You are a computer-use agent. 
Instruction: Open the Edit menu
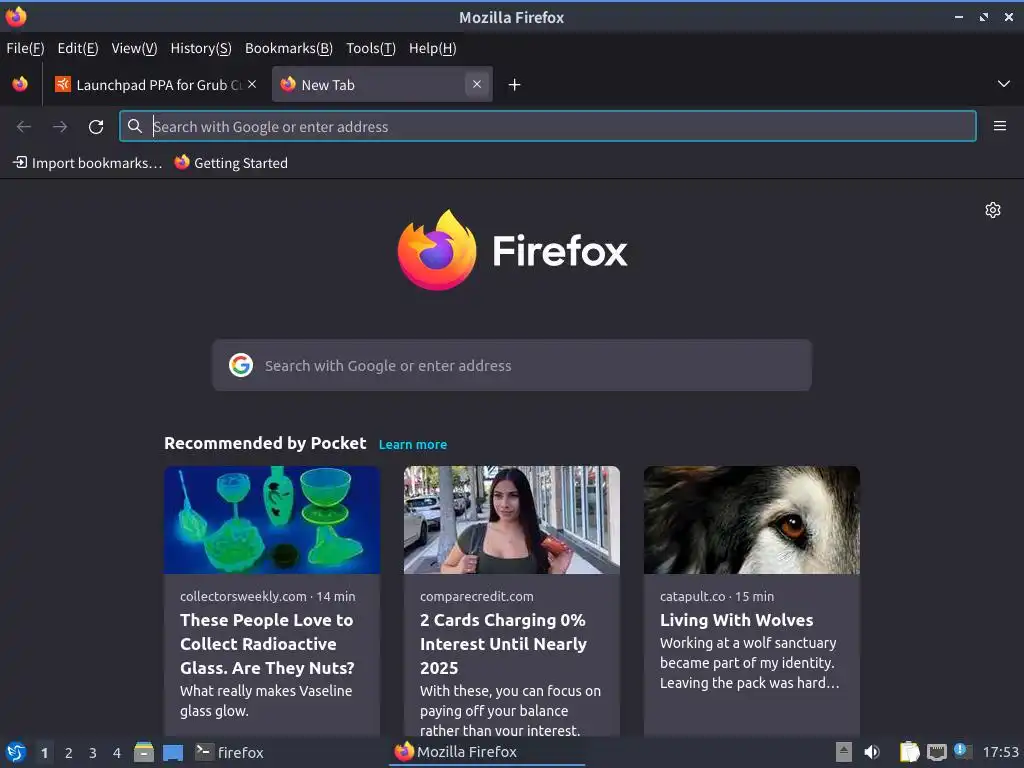coord(78,48)
